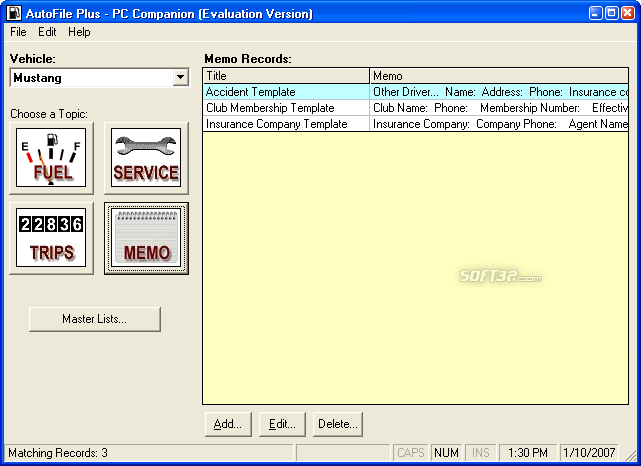This screenshot has width=641, height=466.
Task: Select the Club Membership Template row
Action: coord(415,108)
